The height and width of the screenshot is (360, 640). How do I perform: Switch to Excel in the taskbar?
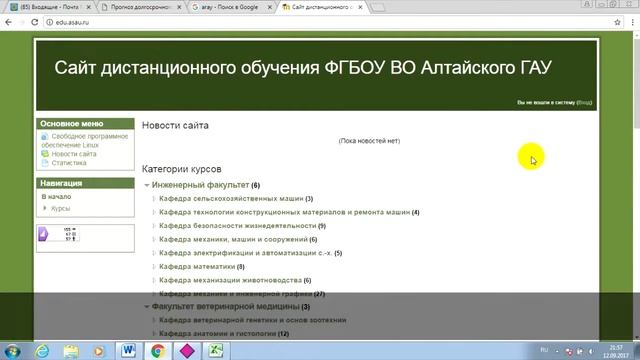point(216,351)
